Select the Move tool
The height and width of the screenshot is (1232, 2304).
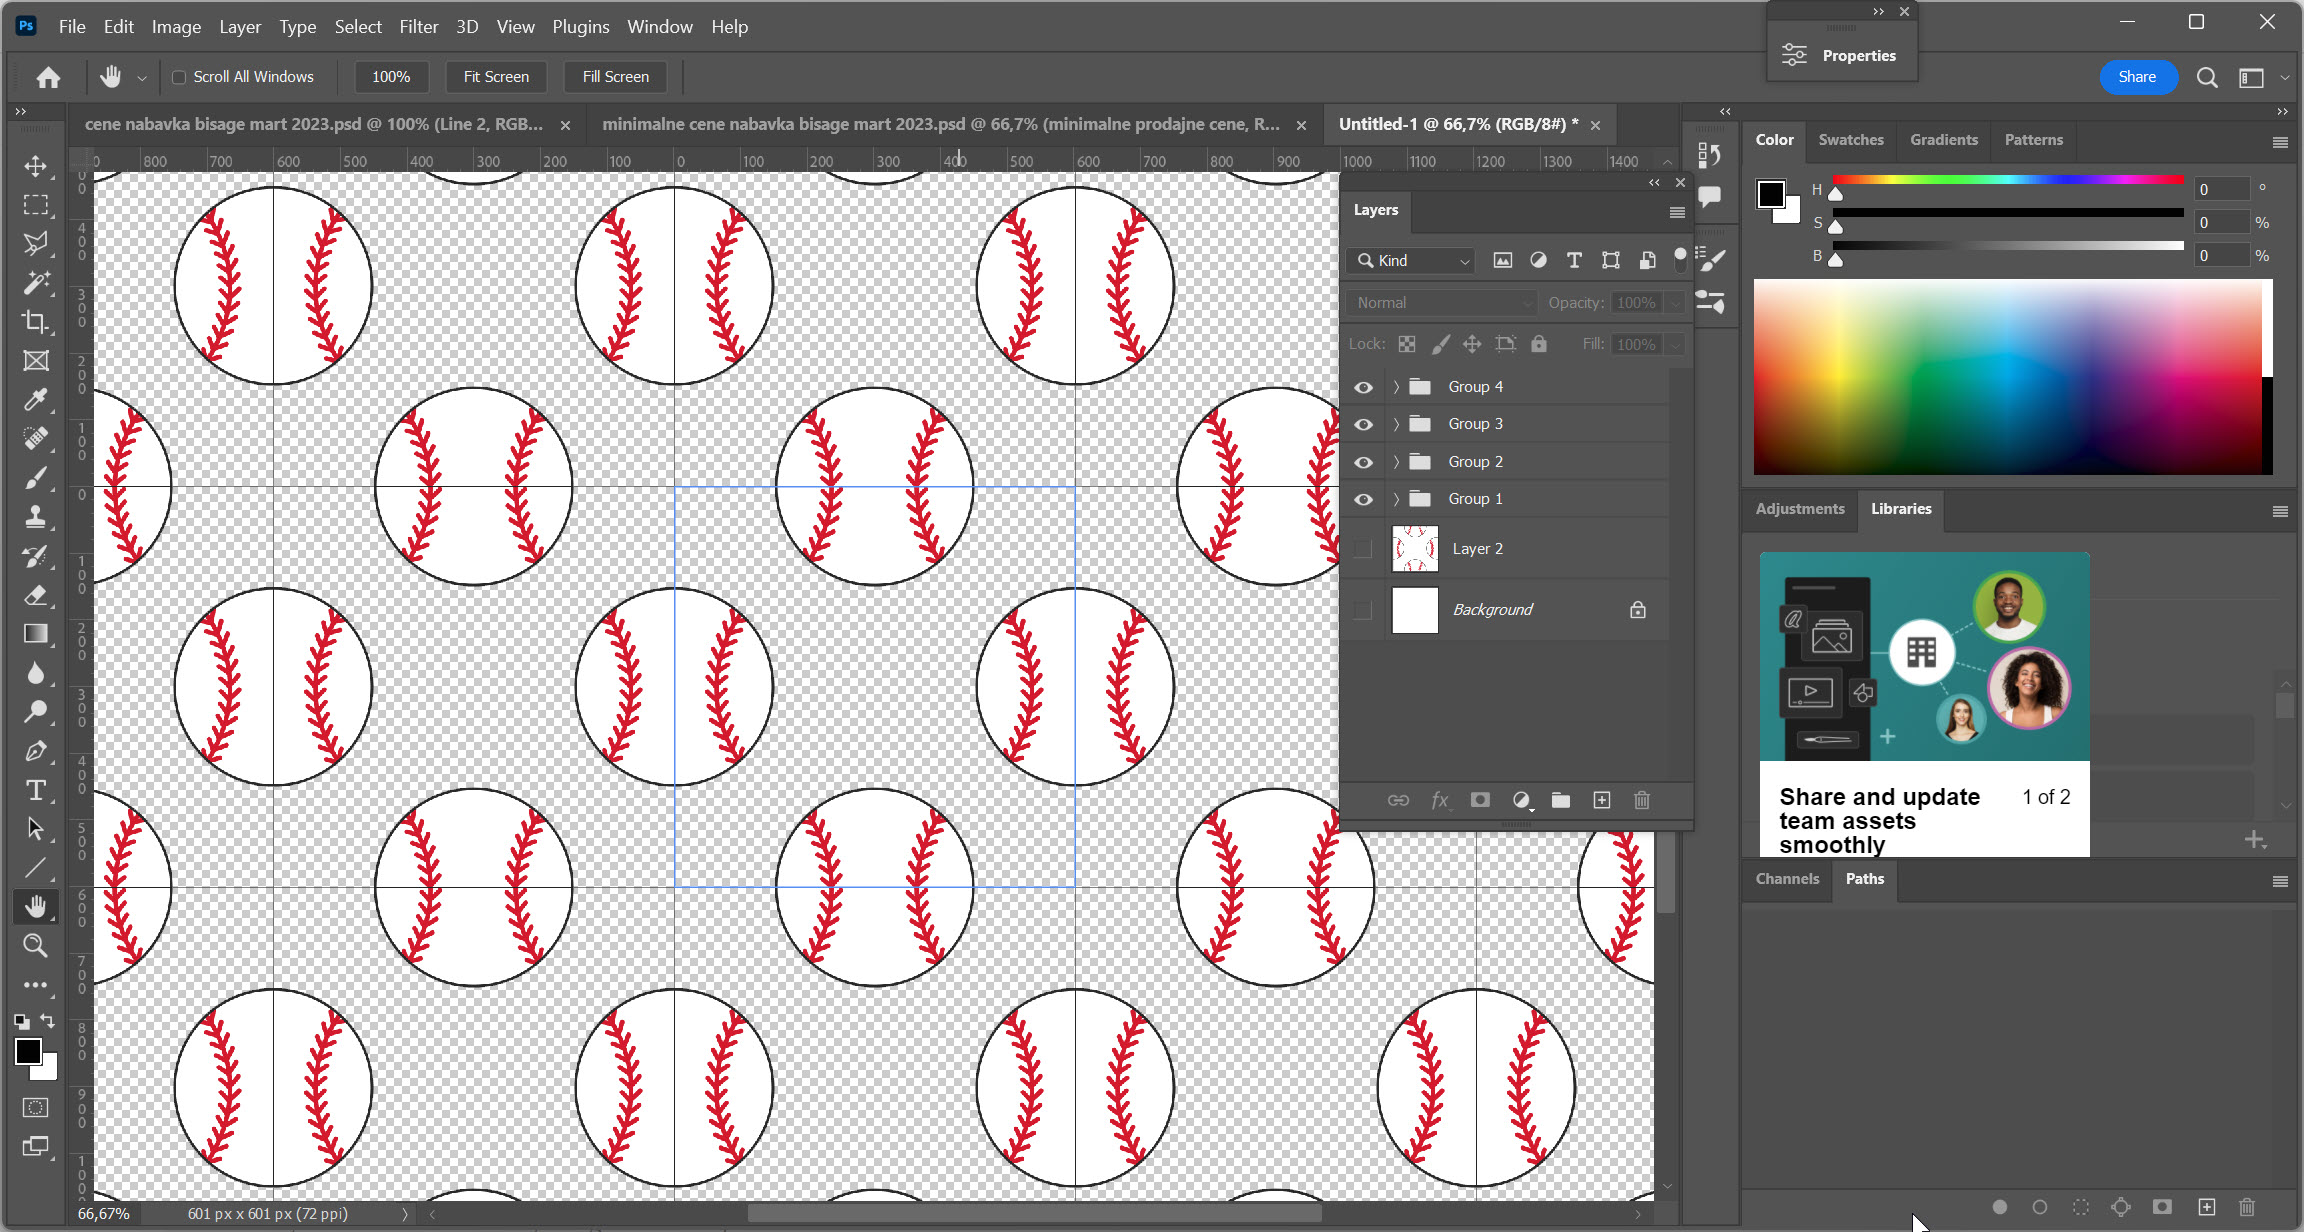(36, 167)
